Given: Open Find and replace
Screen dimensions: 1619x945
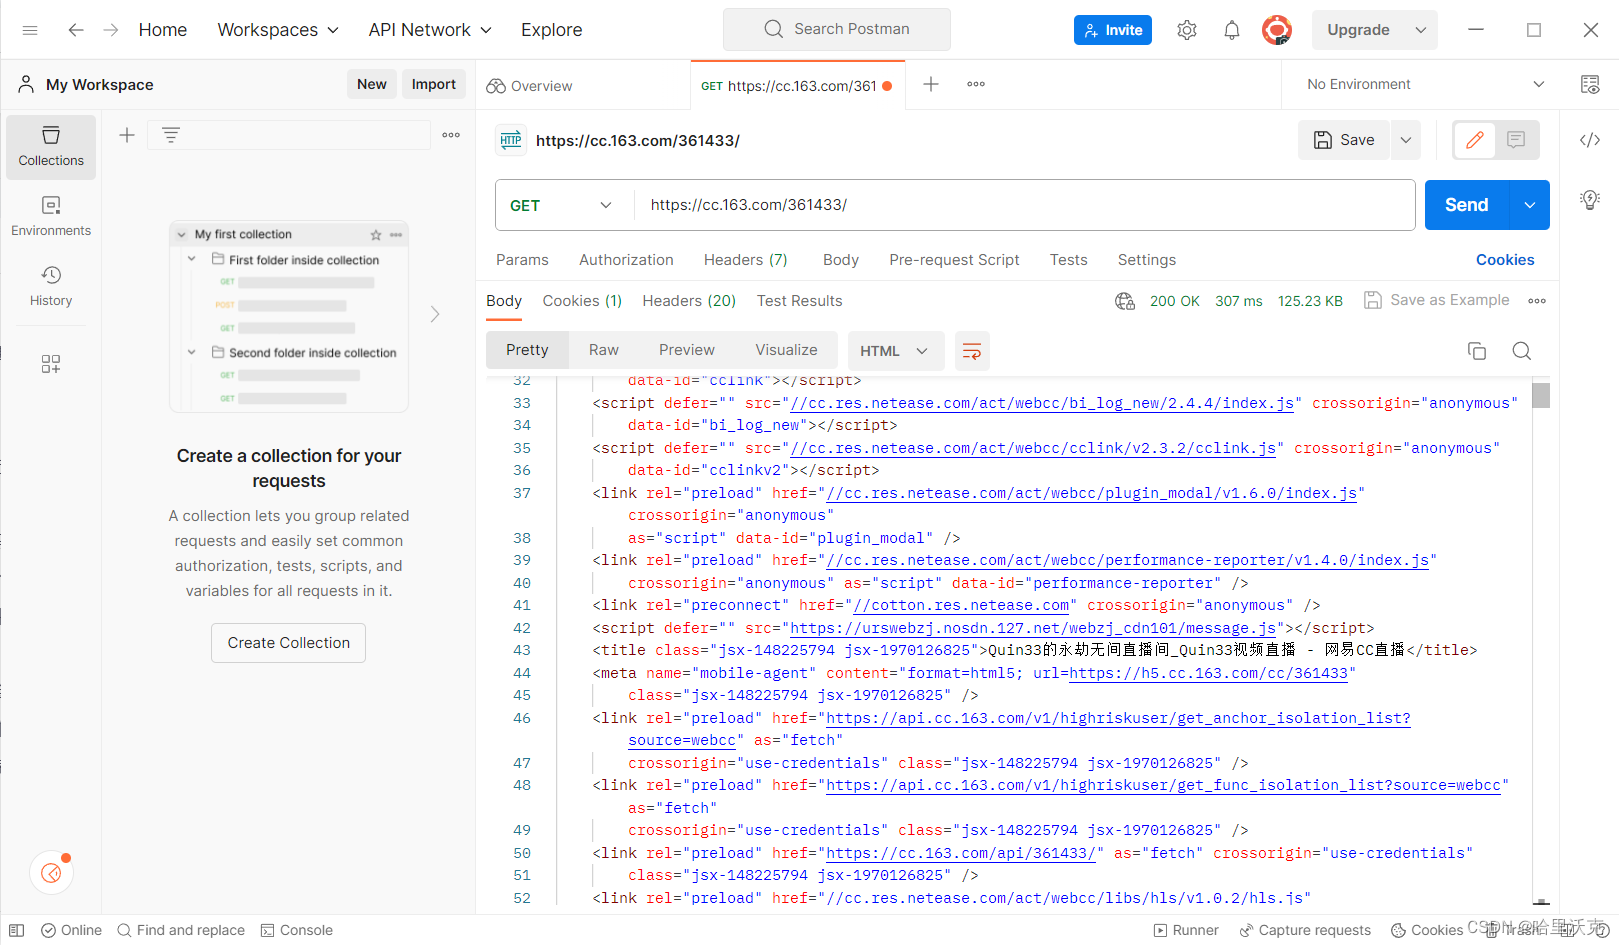Looking at the screenshot, I should 181,930.
